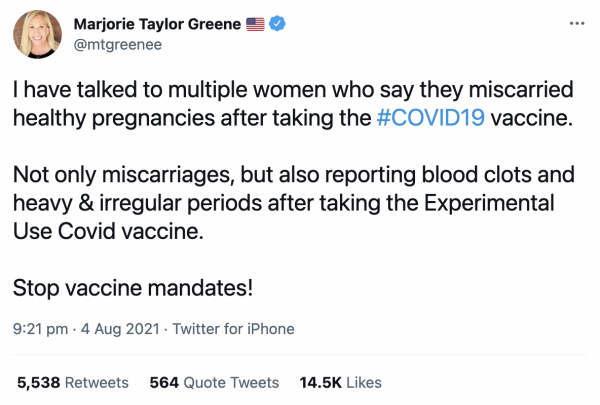The width and height of the screenshot is (600, 405).
Task: Click the 9:21 pm timestamp
Action: [38, 328]
